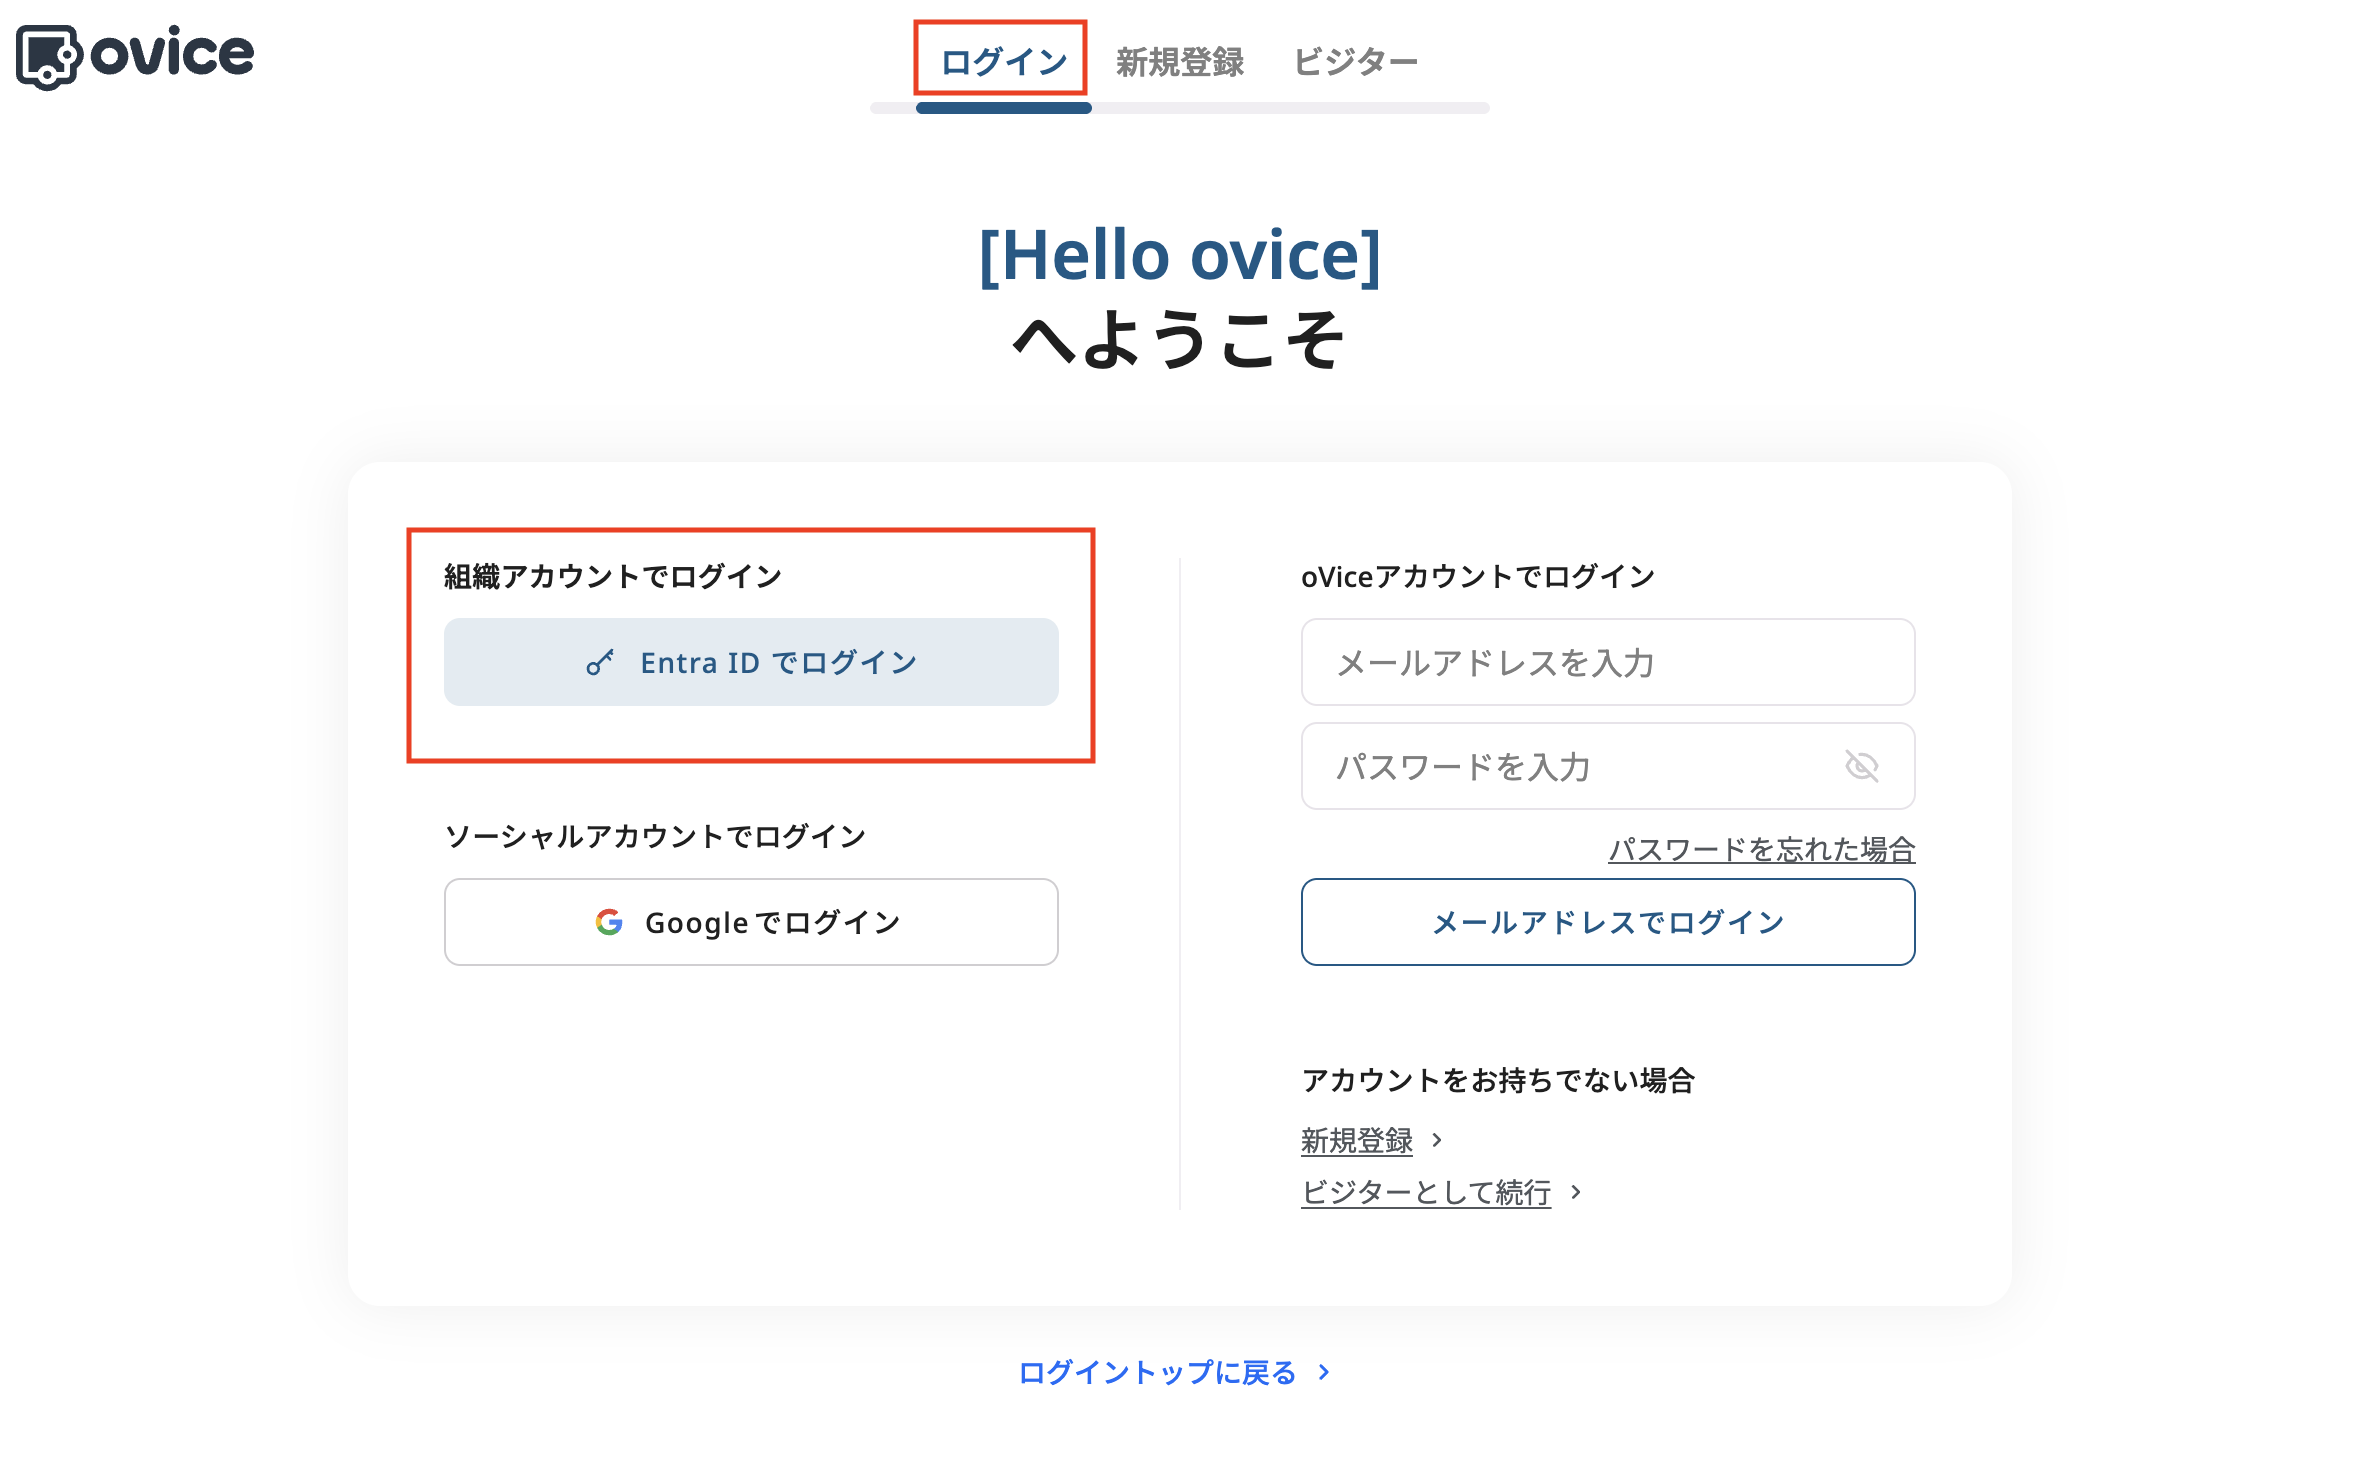Click chevron next to ログイントップに戻る
2360x1474 pixels.
click(1324, 1372)
